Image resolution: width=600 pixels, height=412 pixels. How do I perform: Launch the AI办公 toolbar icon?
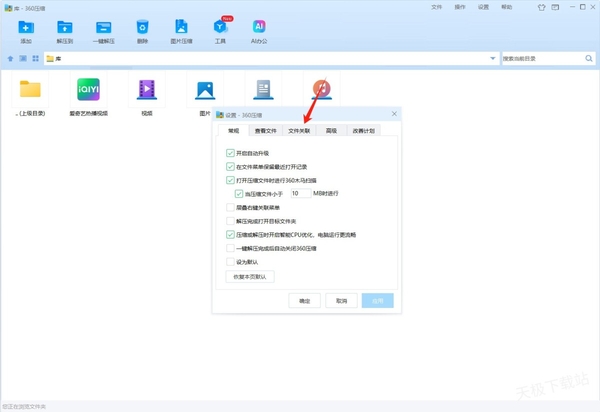(259, 28)
